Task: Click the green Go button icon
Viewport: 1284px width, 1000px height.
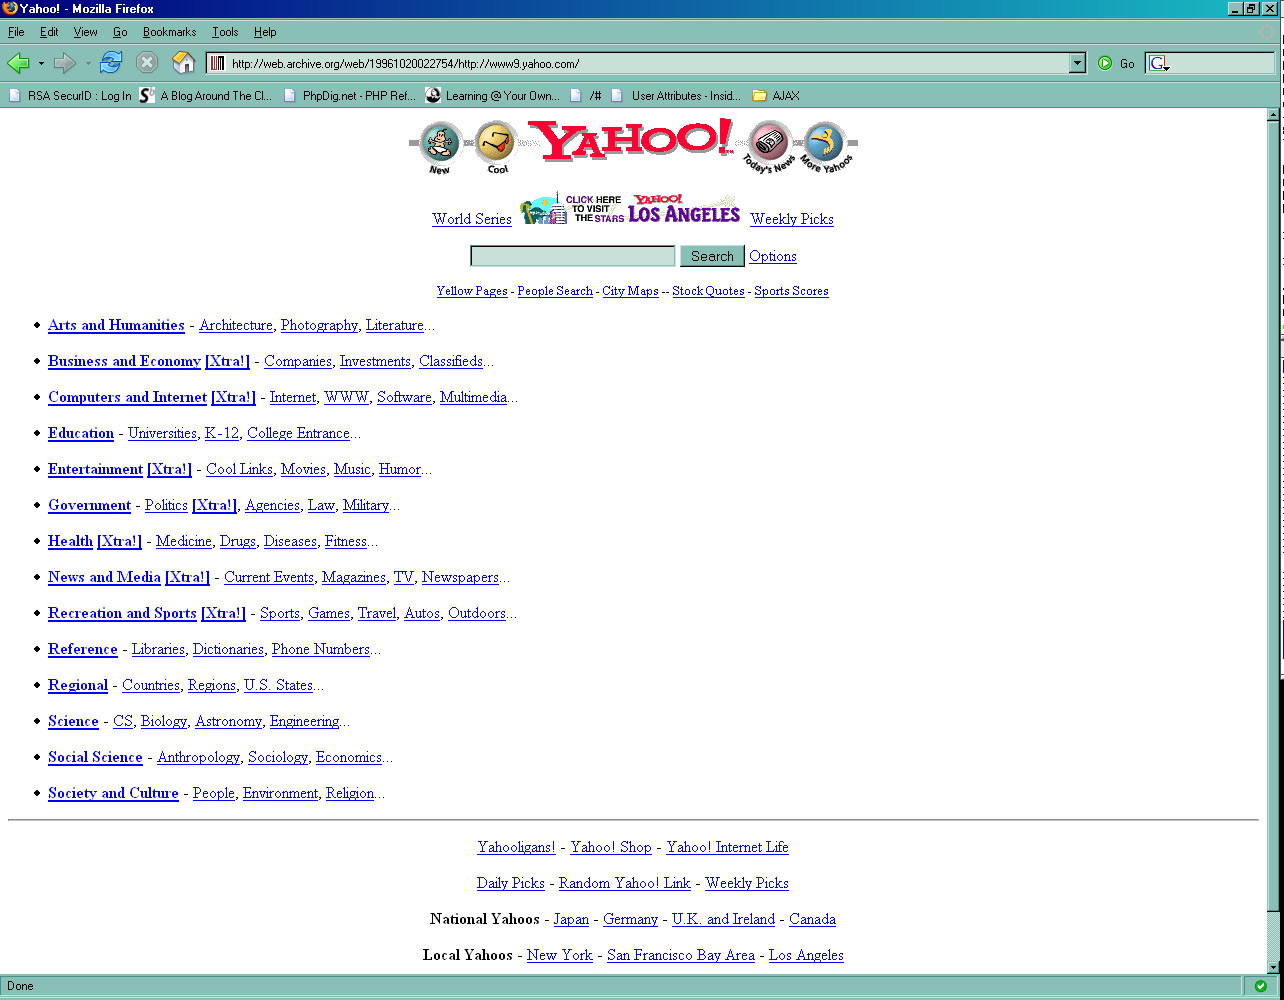Action: click(1105, 63)
